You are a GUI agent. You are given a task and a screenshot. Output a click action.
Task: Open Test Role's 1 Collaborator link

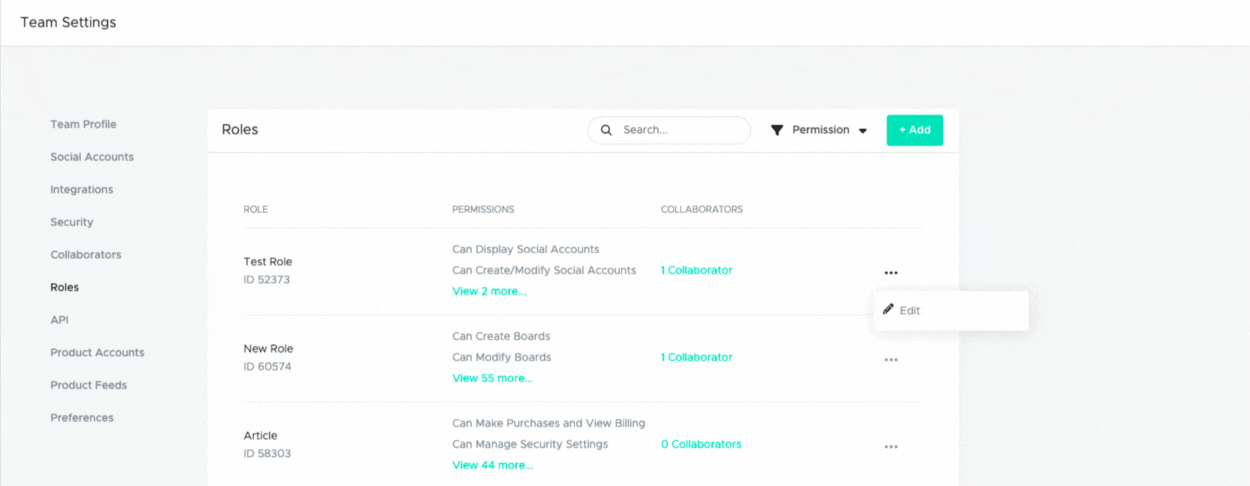click(x=697, y=270)
